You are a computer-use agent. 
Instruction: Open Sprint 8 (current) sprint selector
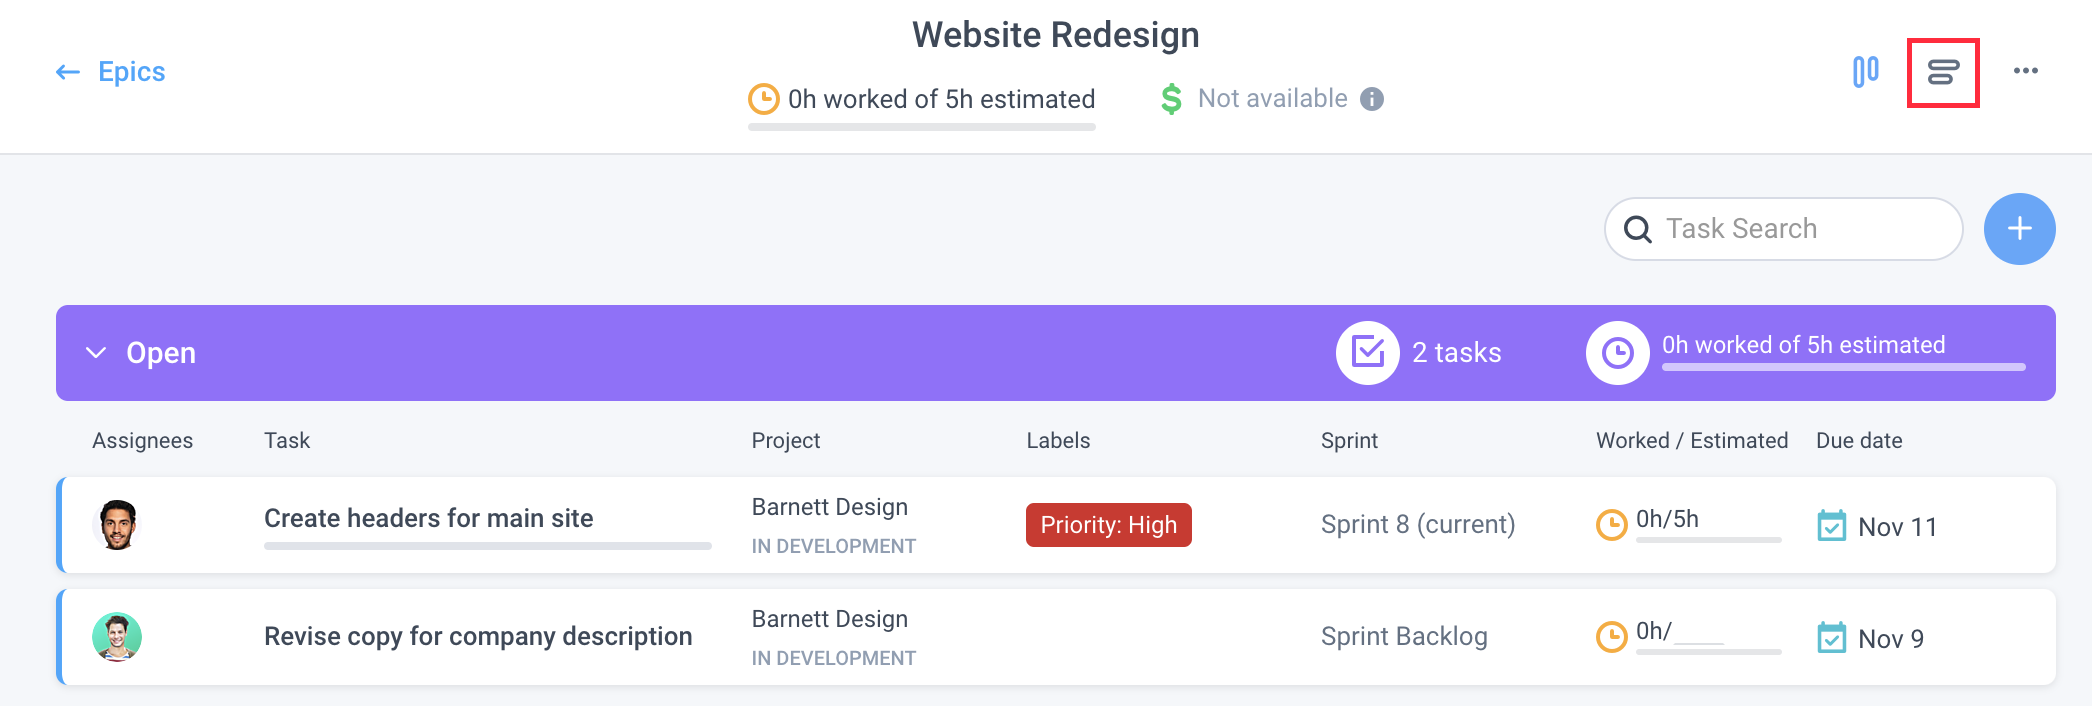[1417, 525]
